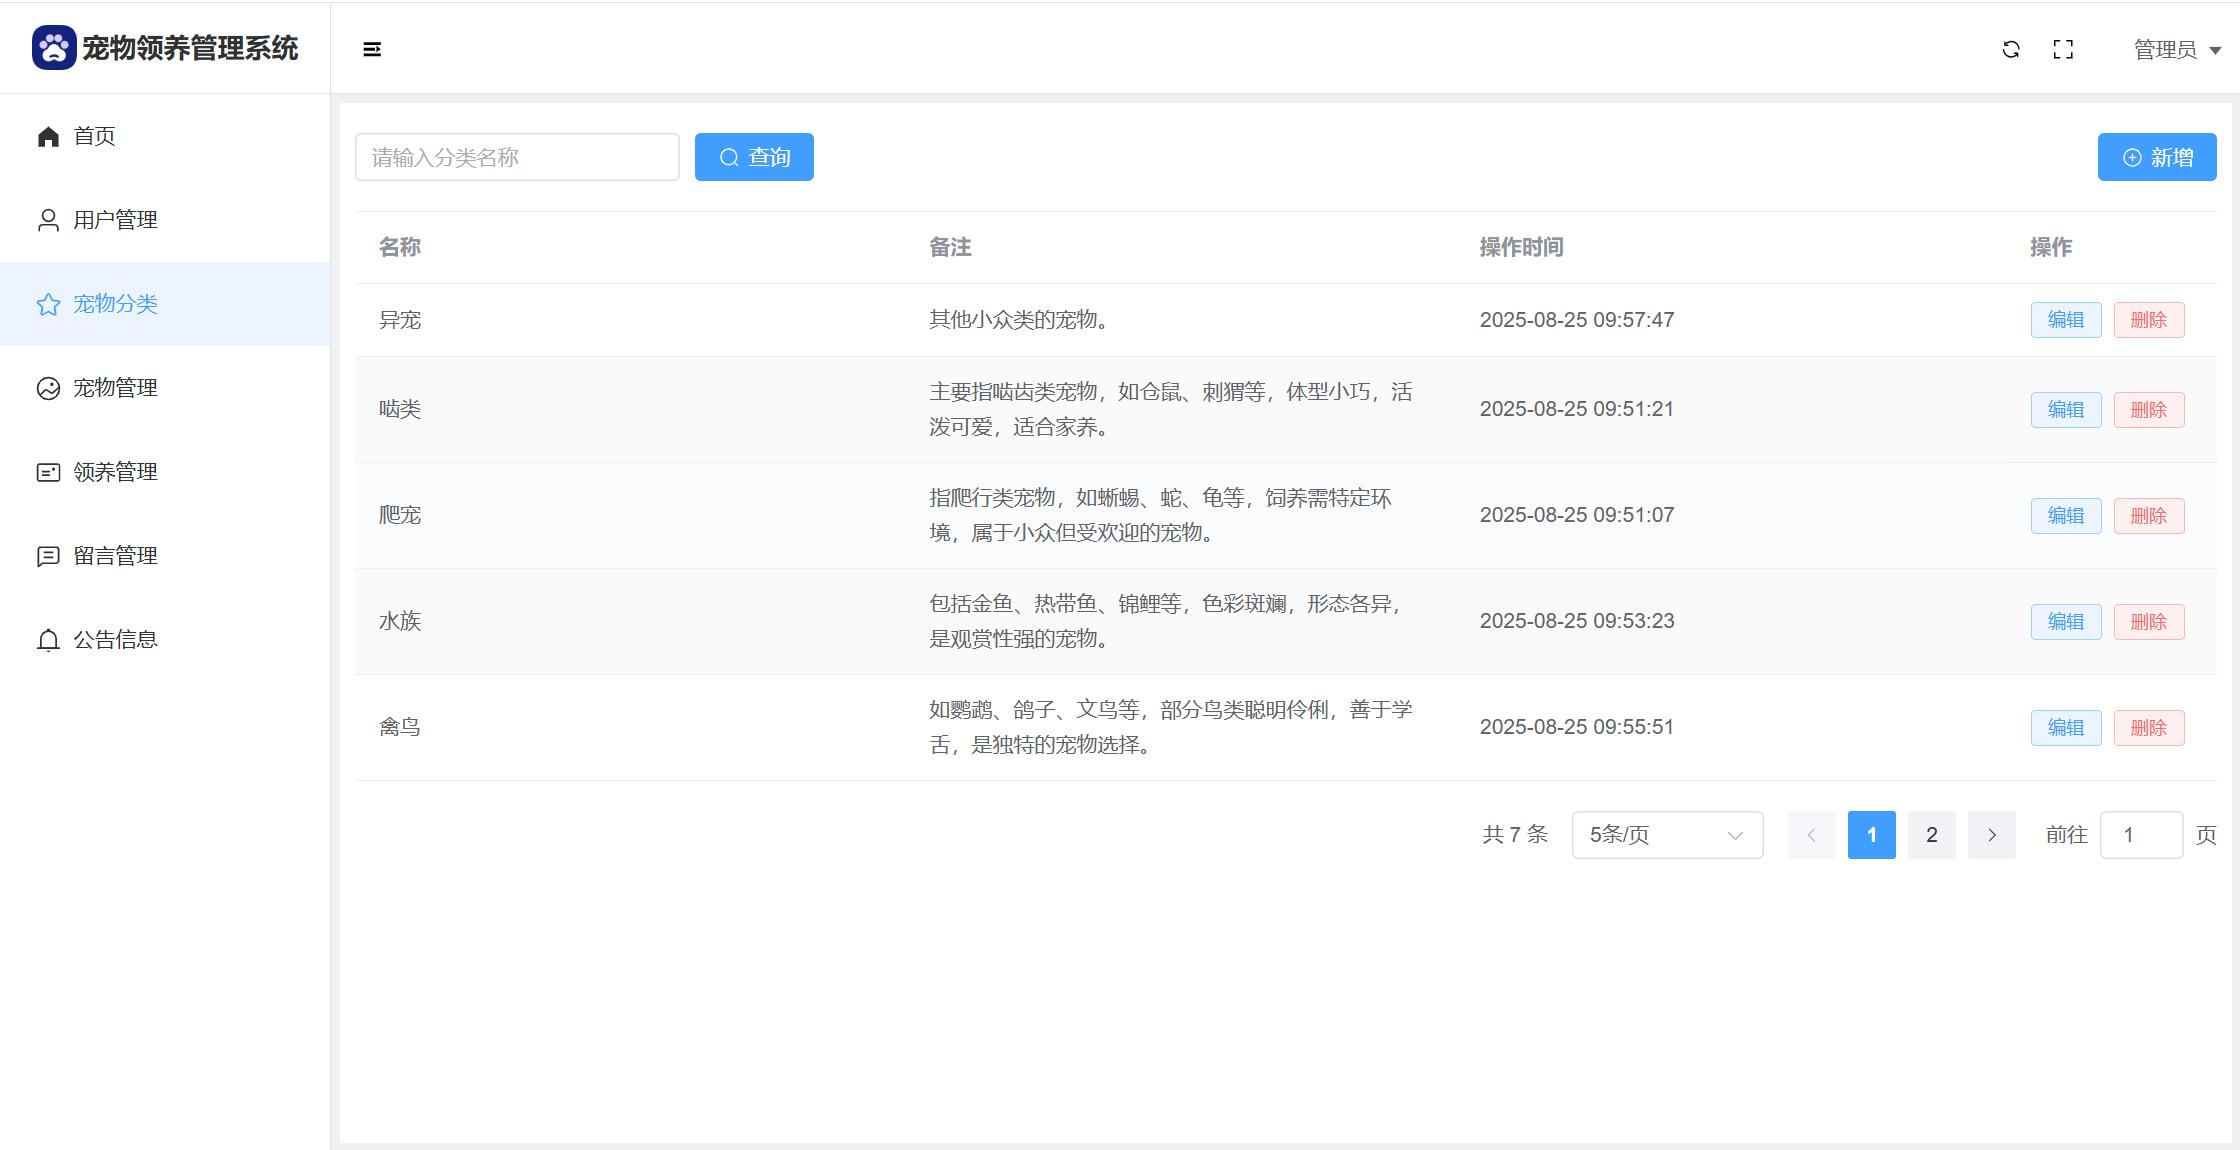The width and height of the screenshot is (2240, 1150).
Task: Enter fullscreen with the expand icon
Action: click(x=2063, y=49)
